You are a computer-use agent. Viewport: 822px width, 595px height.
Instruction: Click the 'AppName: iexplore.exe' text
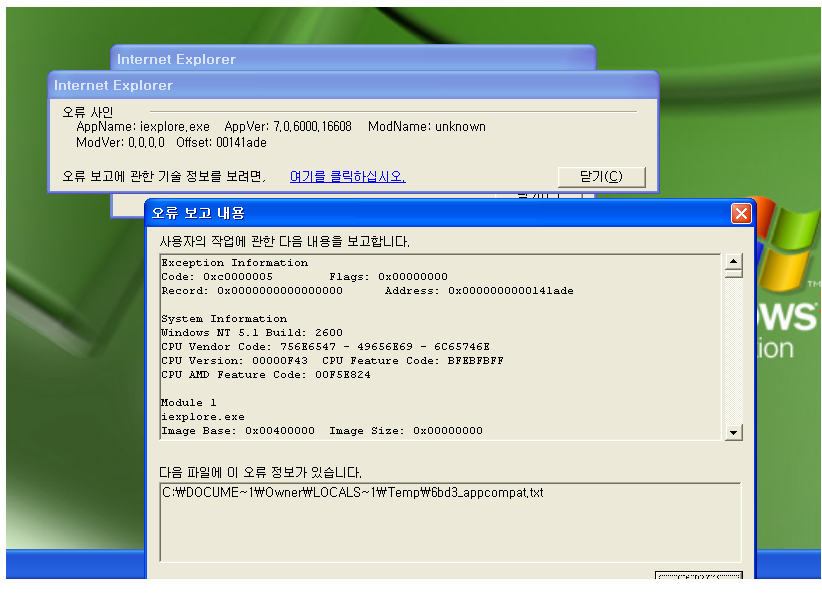pos(143,127)
